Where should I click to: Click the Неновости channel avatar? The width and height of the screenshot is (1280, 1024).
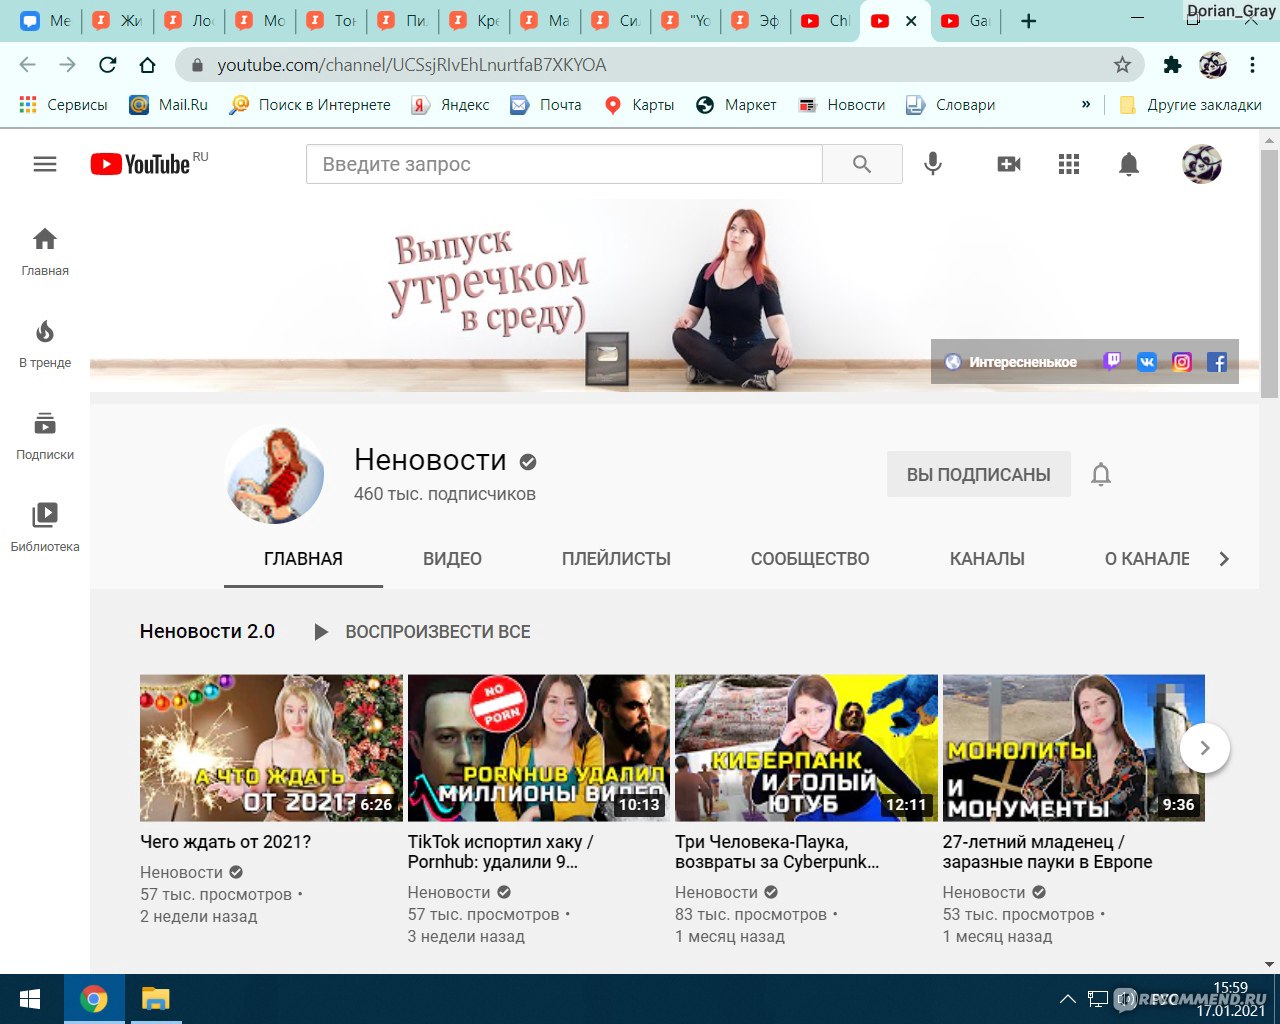point(276,474)
